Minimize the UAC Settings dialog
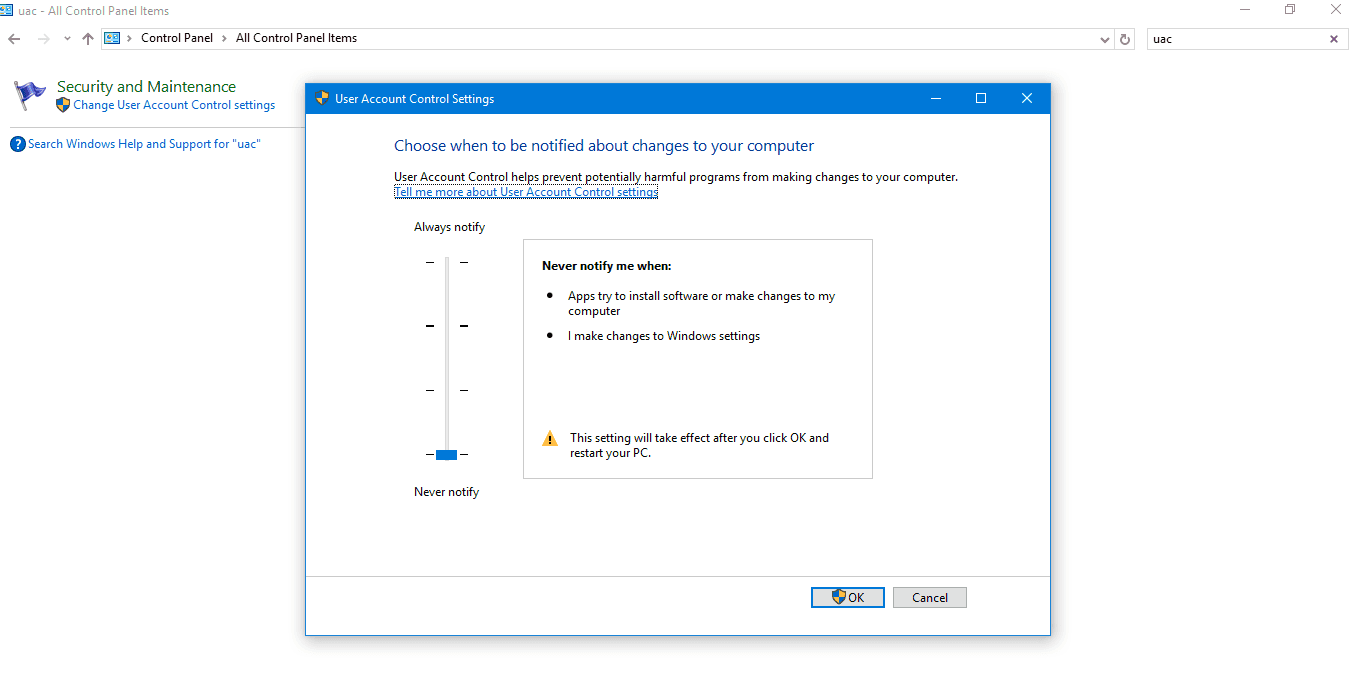Image resolution: width=1361 pixels, height=699 pixels. tap(936, 98)
